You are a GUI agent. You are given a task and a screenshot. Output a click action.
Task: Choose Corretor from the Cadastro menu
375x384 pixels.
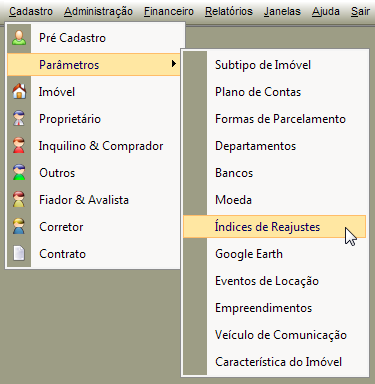click(x=95, y=227)
